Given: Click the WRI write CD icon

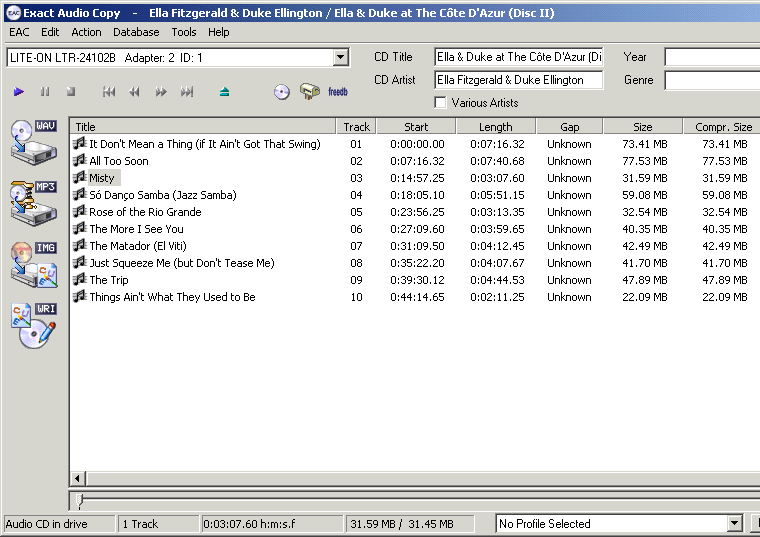Looking at the screenshot, I should coord(33,326).
